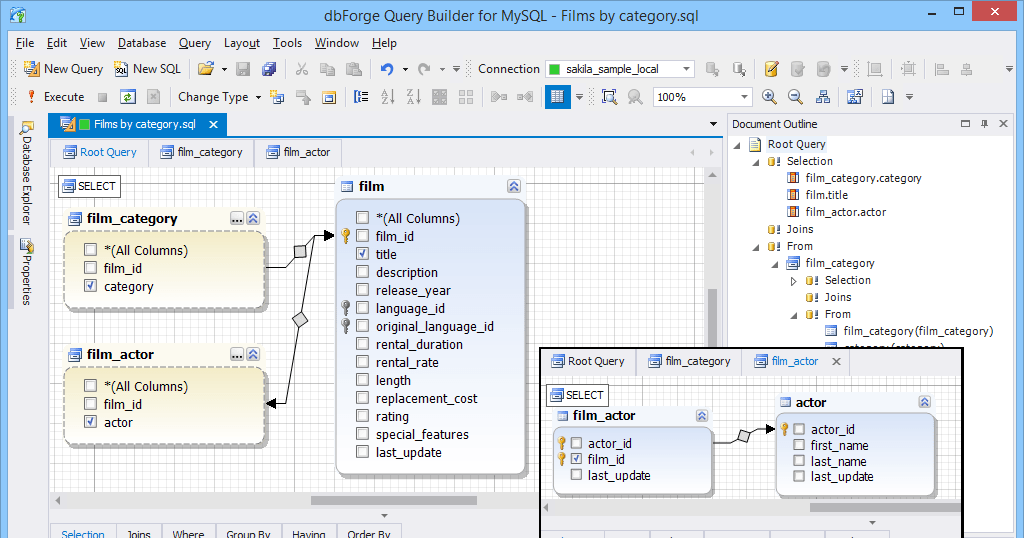Click the Undo arrow icon

(x=387, y=69)
